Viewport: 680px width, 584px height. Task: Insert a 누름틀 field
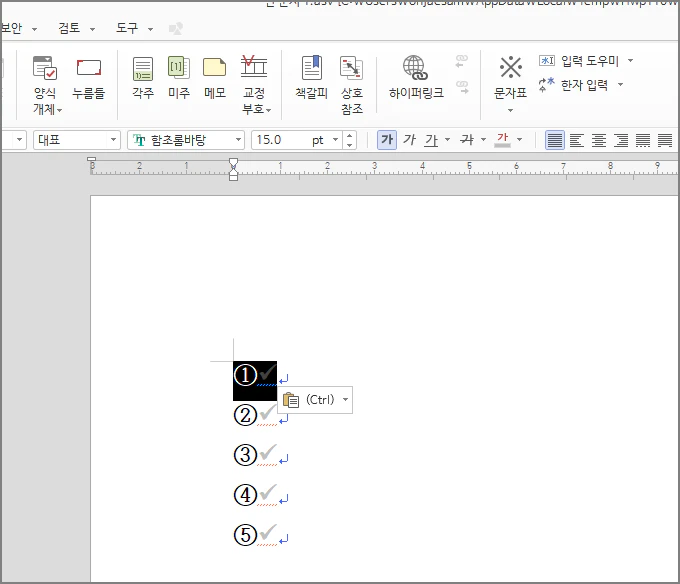coord(88,78)
